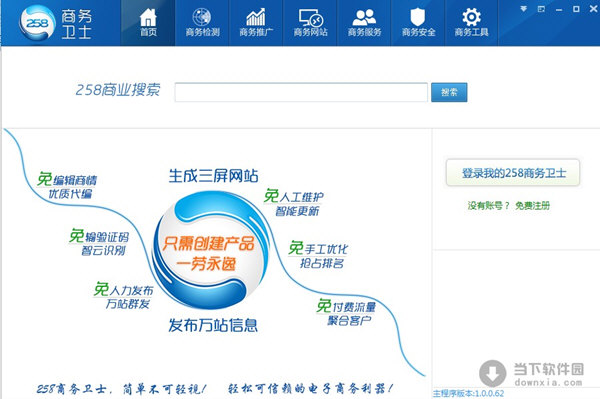Click the 258 商务卫士 logo
The height and width of the screenshot is (399, 600).
56,23
